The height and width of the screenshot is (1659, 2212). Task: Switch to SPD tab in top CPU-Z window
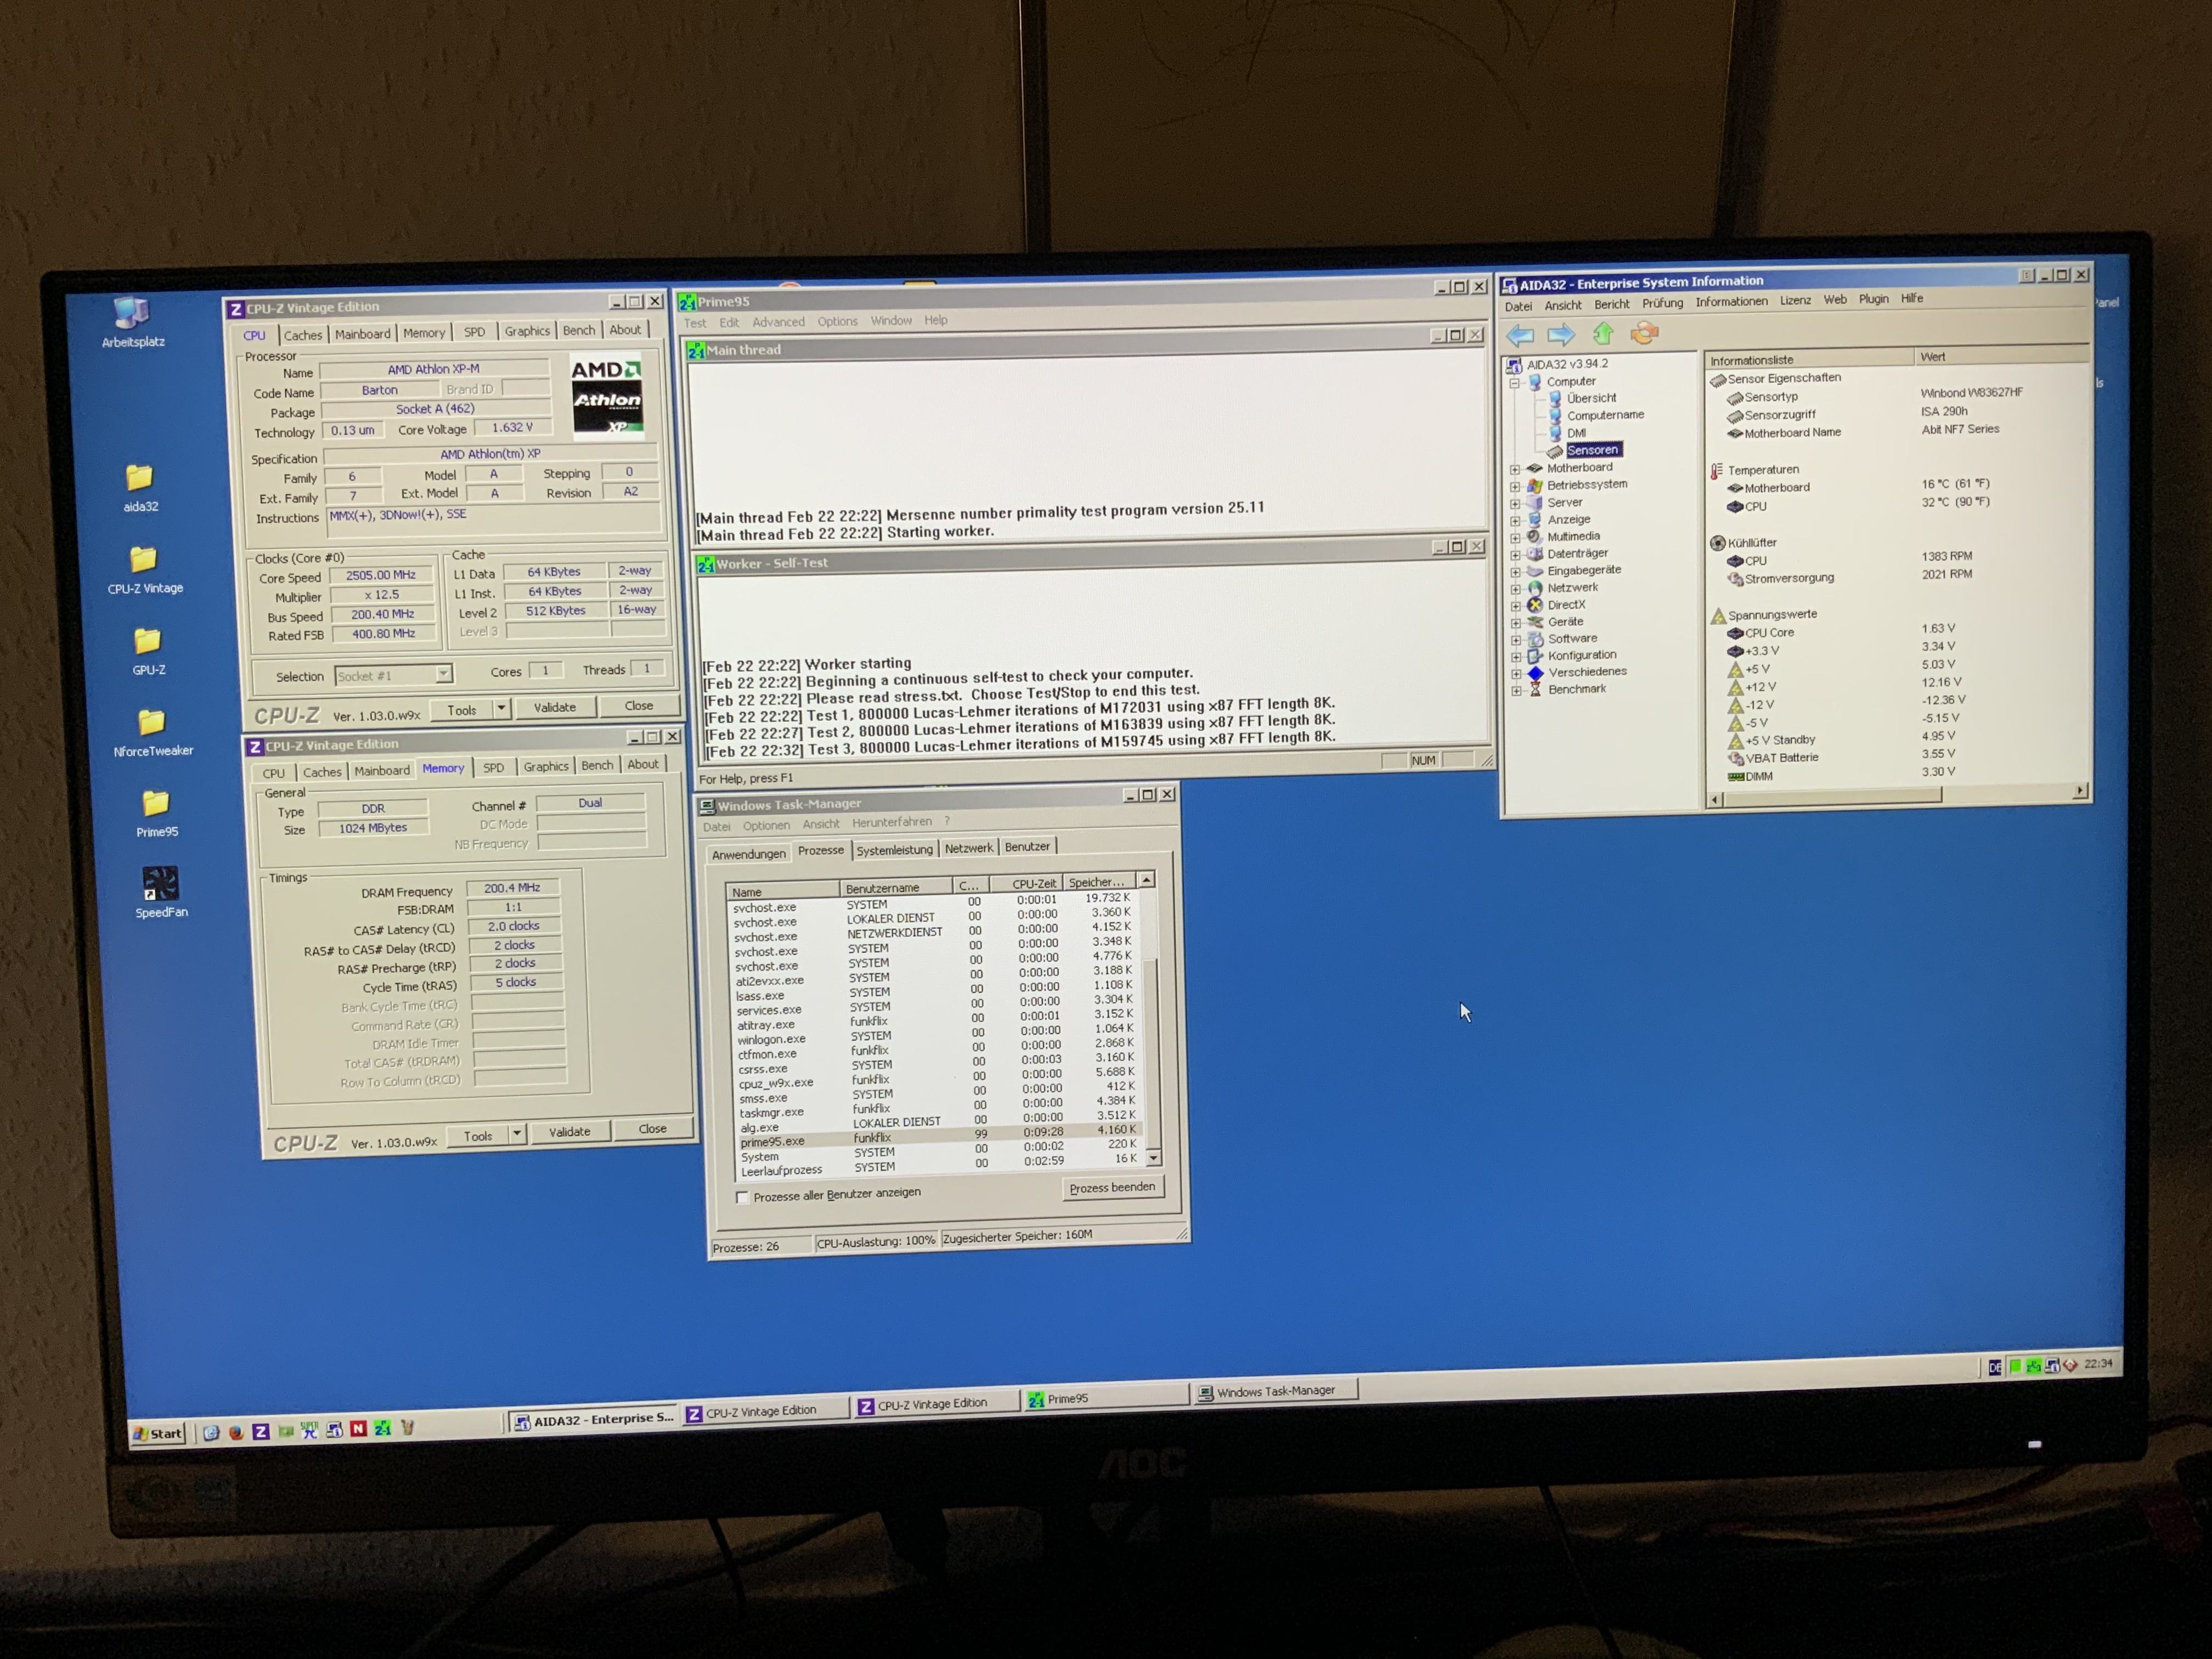click(x=474, y=332)
